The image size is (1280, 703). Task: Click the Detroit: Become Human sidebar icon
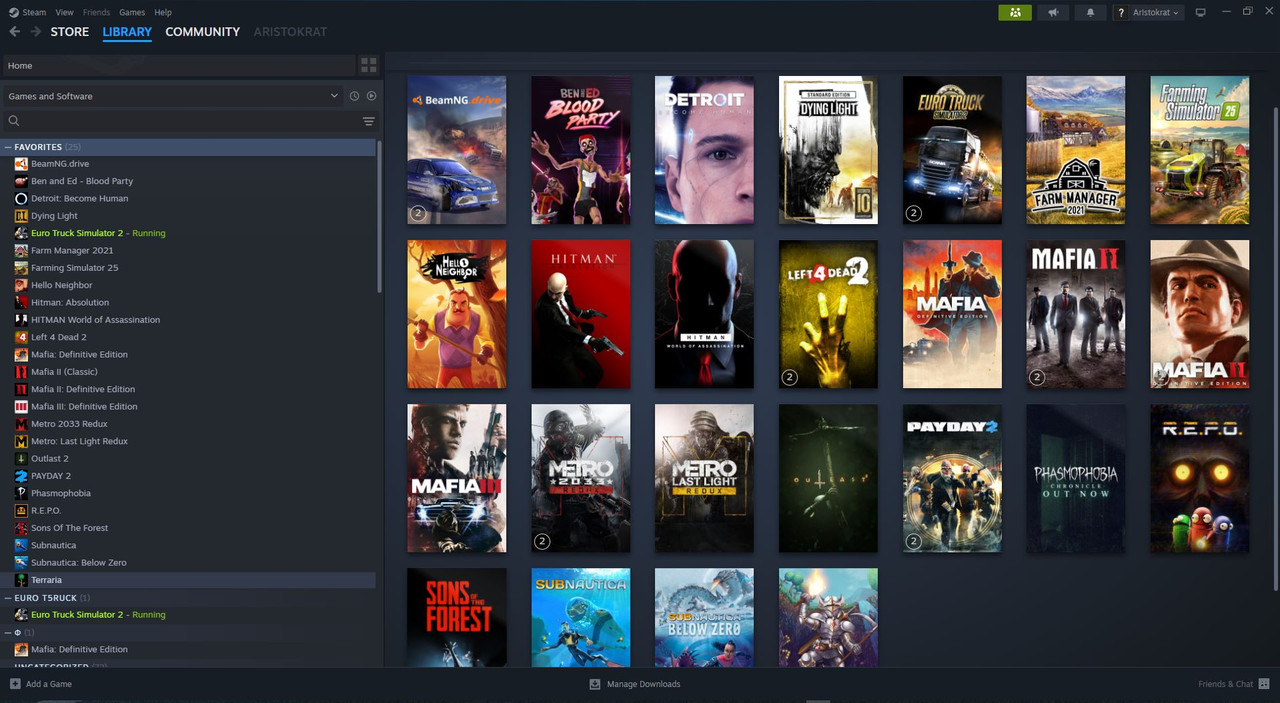pyautogui.click(x=21, y=198)
